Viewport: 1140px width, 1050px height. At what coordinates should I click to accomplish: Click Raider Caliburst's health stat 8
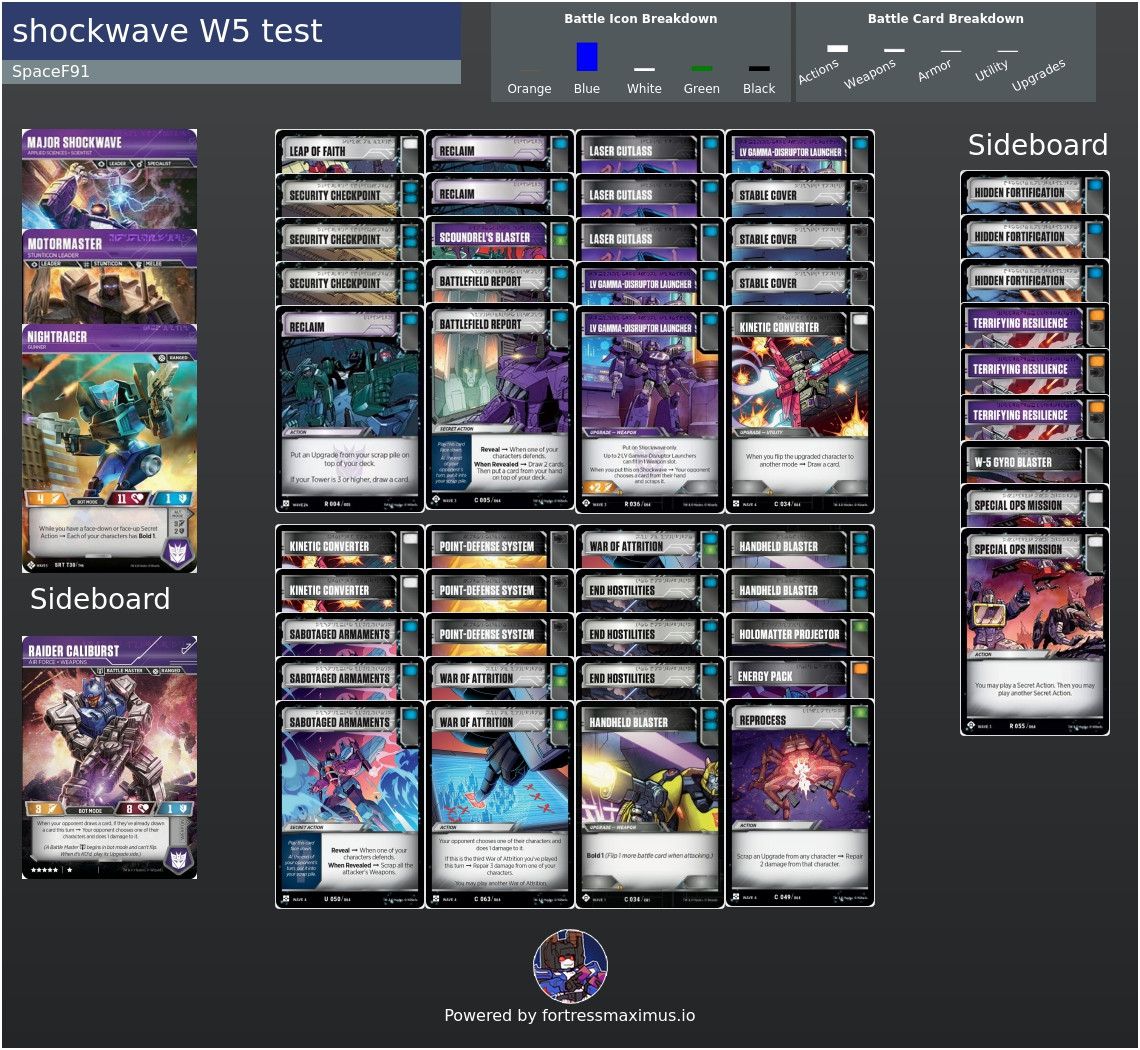coord(136,808)
